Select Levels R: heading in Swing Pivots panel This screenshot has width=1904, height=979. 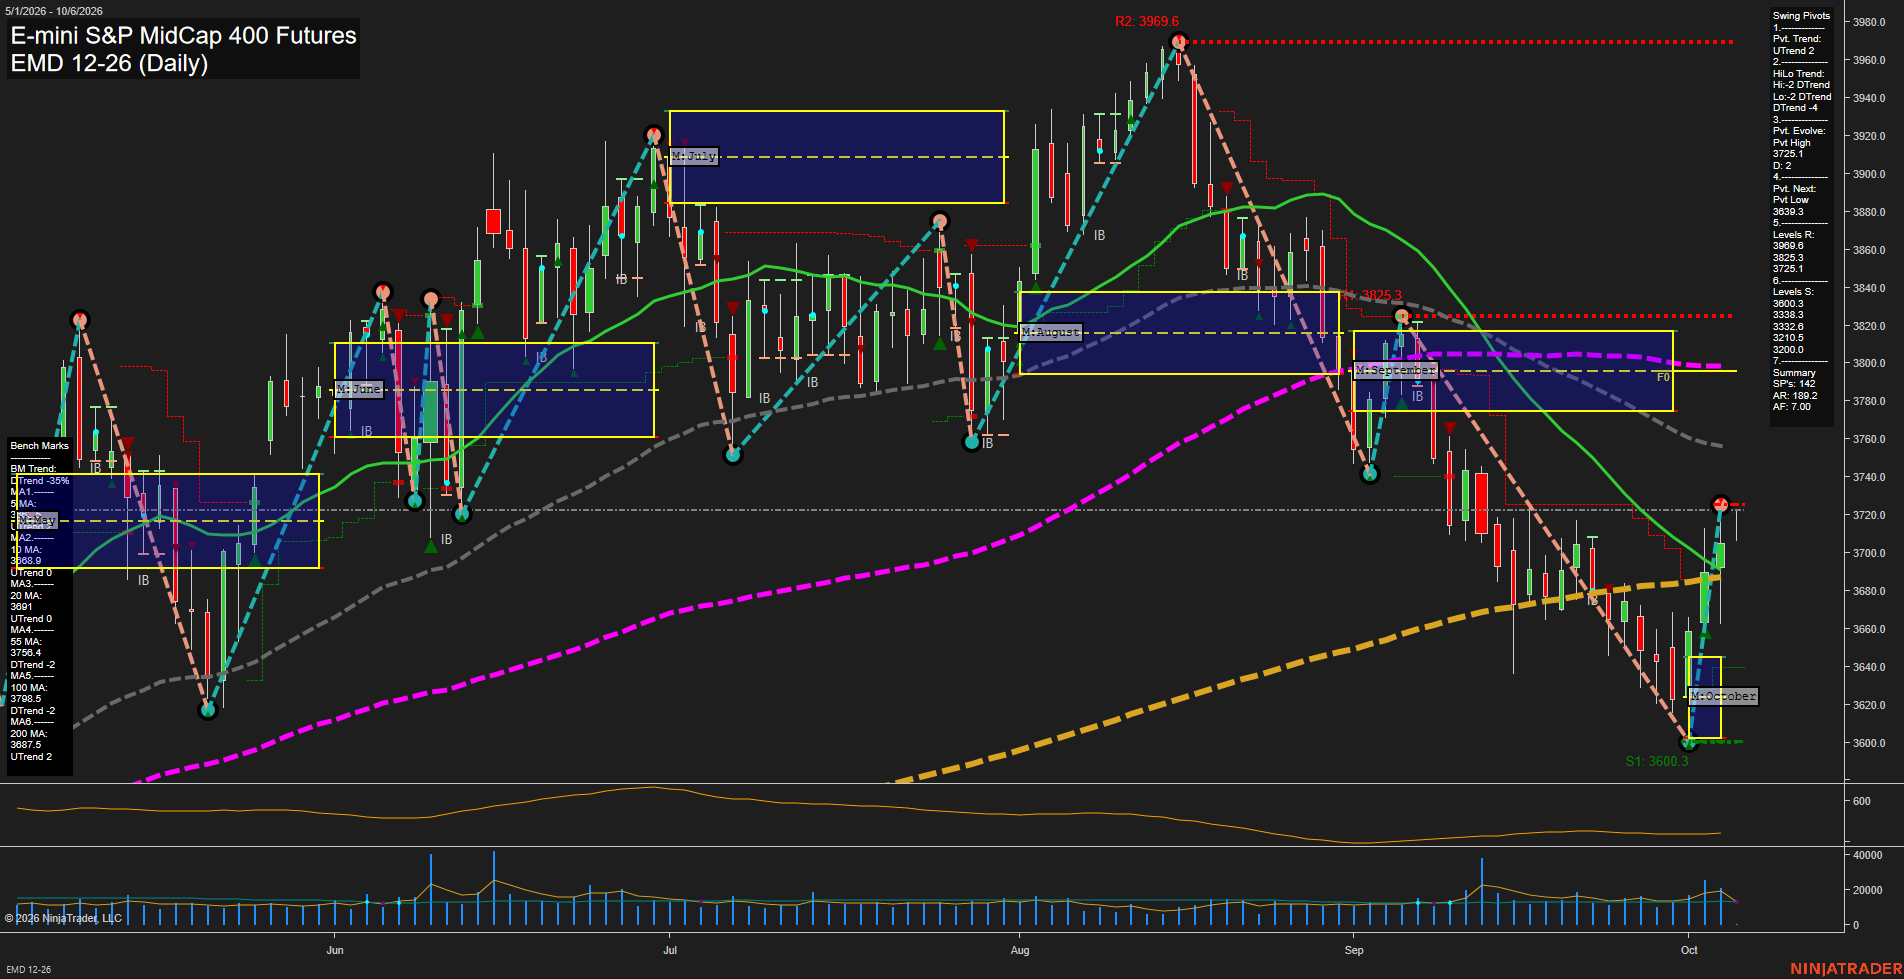pyautogui.click(x=1793, y=235)
